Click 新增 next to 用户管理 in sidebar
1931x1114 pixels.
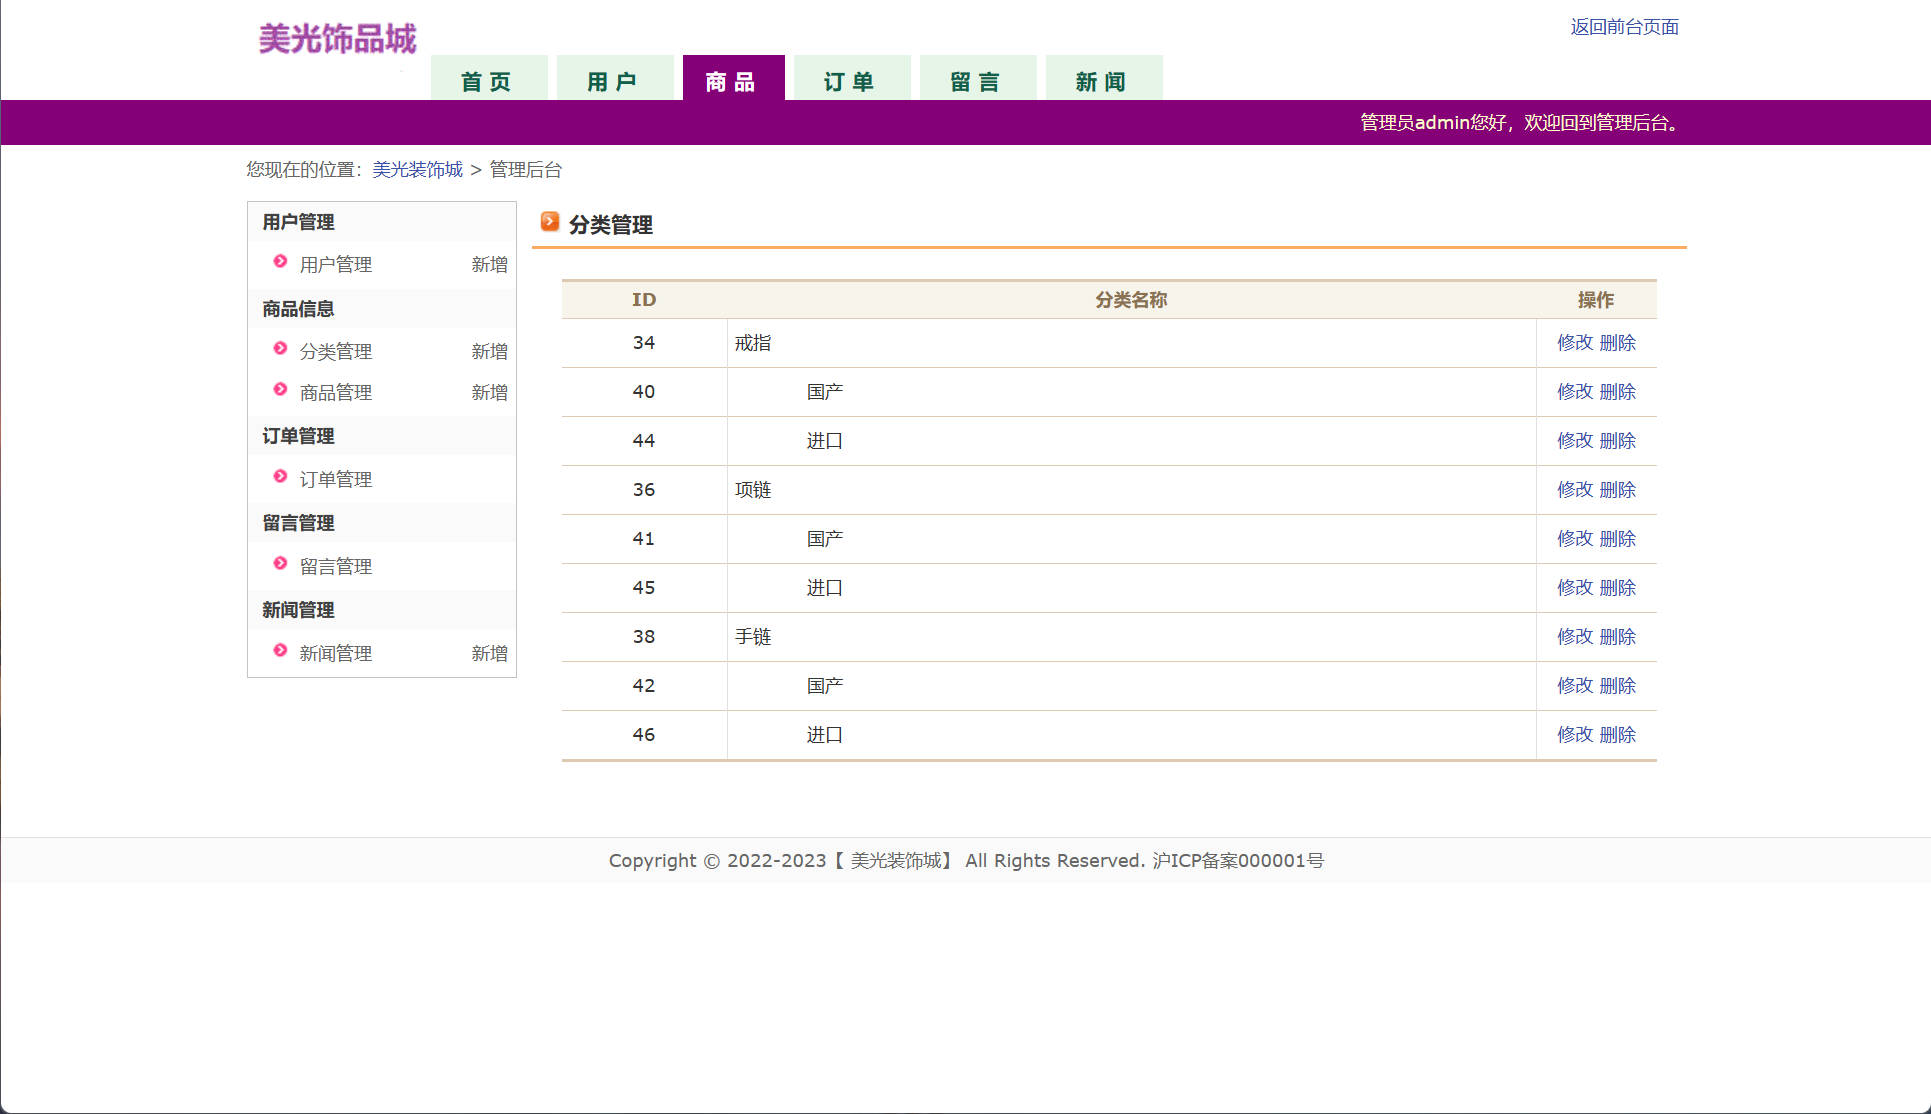click(x=489, y=265)
